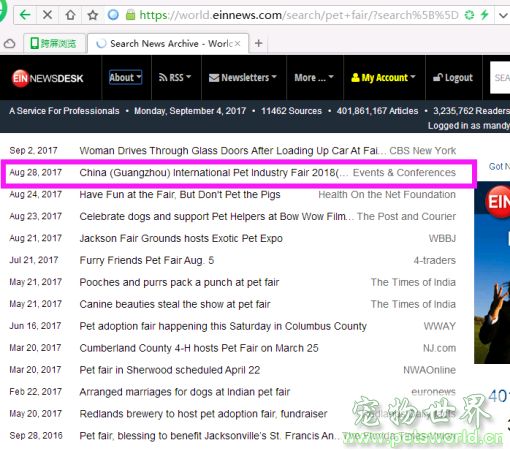Open the Newsletters dropdown menu
510x451 pixels.
(243, 77)
